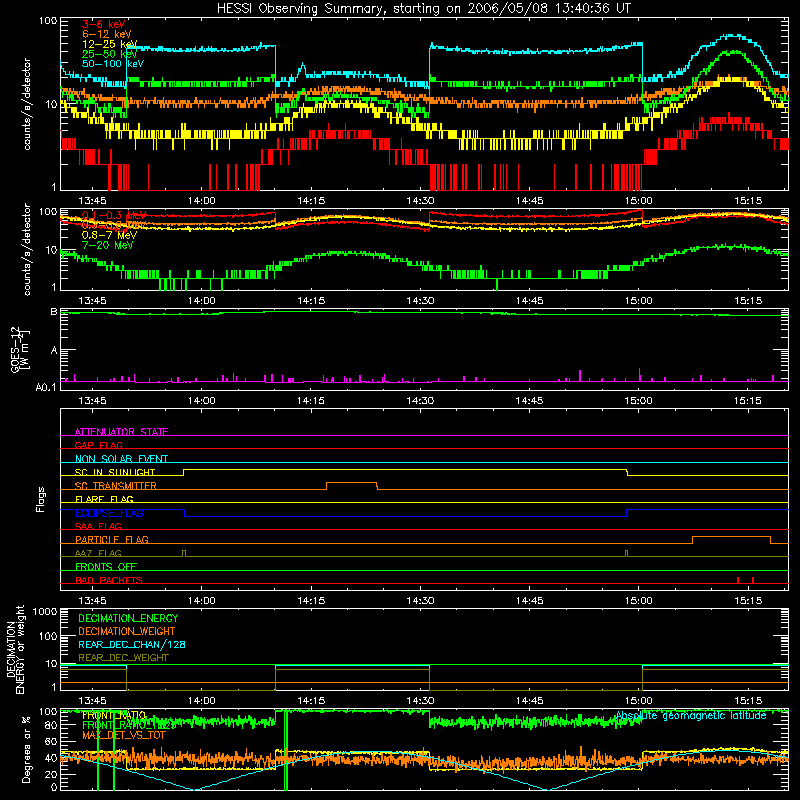Screen dimensions: 800x800
Task: Click the '14:30' tick label below Flags panel
Action: (x=420, y=600)
